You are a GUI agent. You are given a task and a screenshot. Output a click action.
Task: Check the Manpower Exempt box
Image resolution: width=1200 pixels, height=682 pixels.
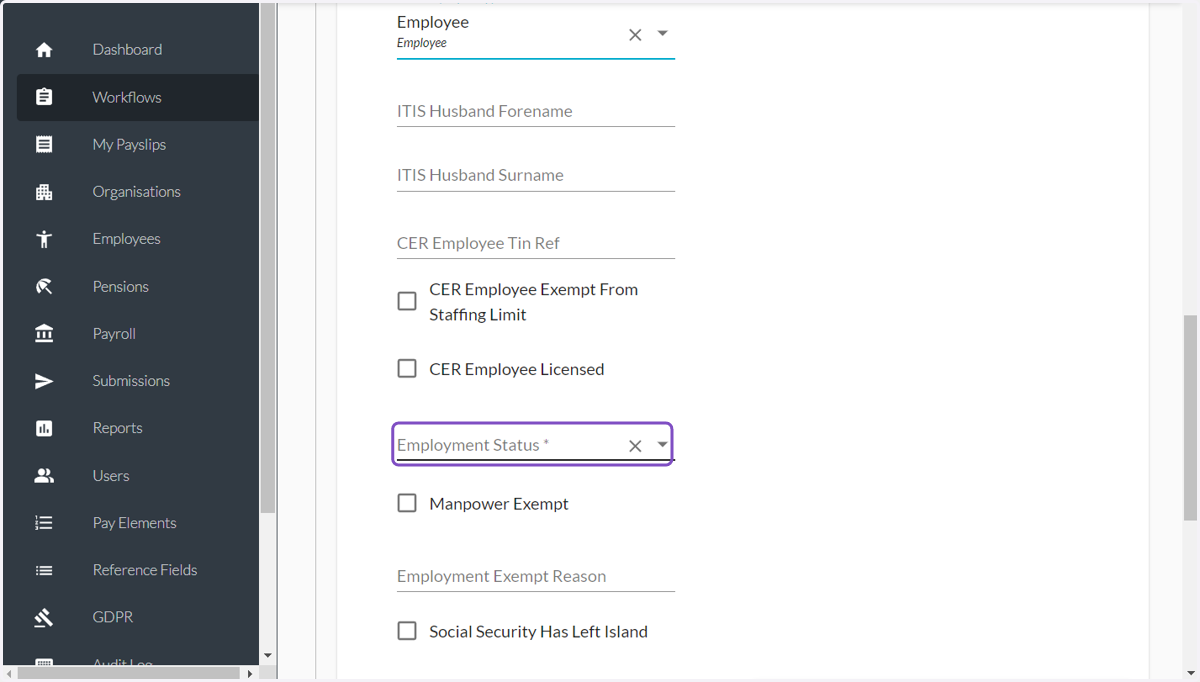[407, 503]
